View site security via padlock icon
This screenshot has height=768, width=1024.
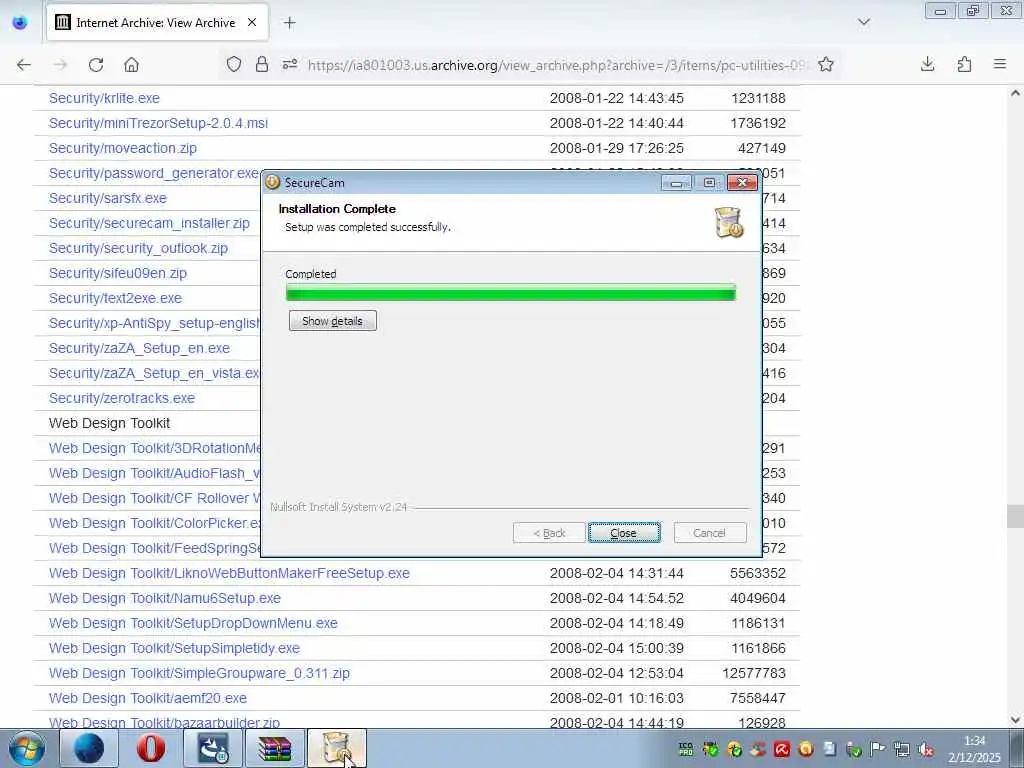[262, 65]
